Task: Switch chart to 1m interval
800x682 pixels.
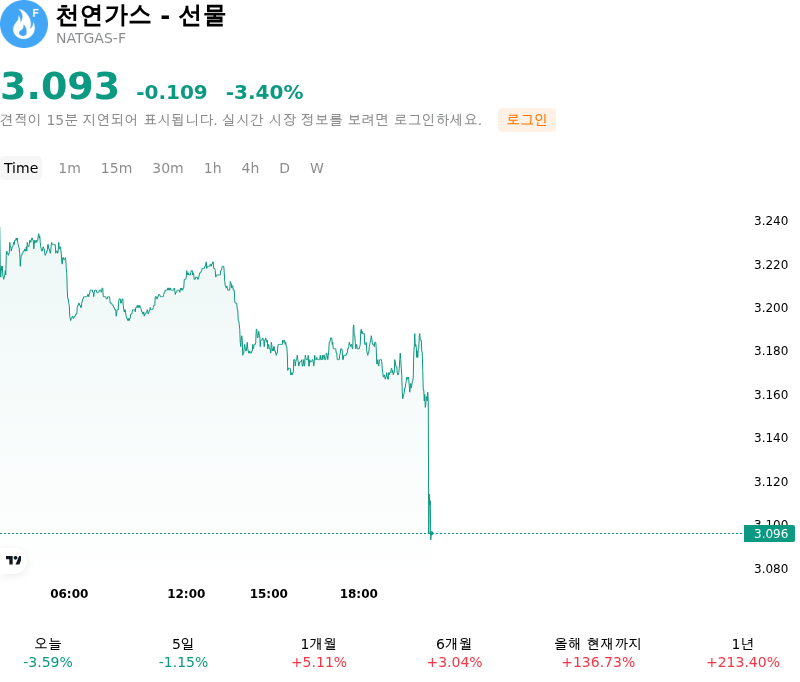Action: (69, 168)
